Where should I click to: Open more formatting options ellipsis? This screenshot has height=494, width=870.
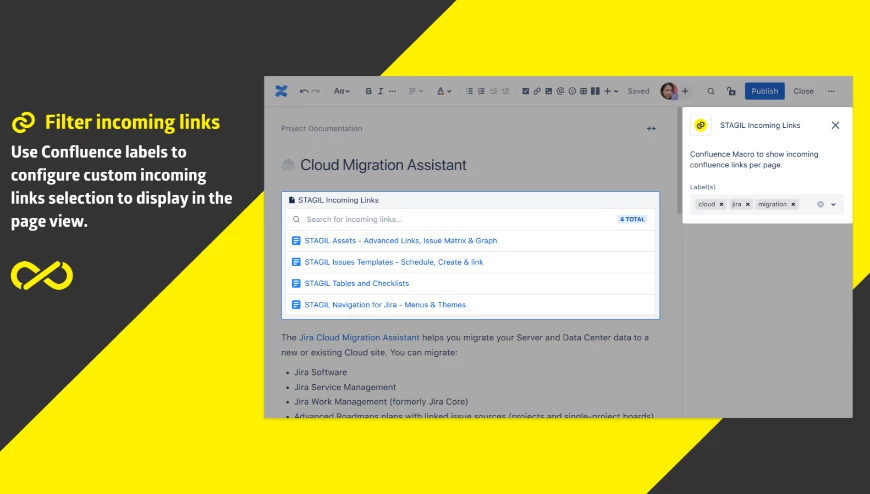tap(393, 91)
